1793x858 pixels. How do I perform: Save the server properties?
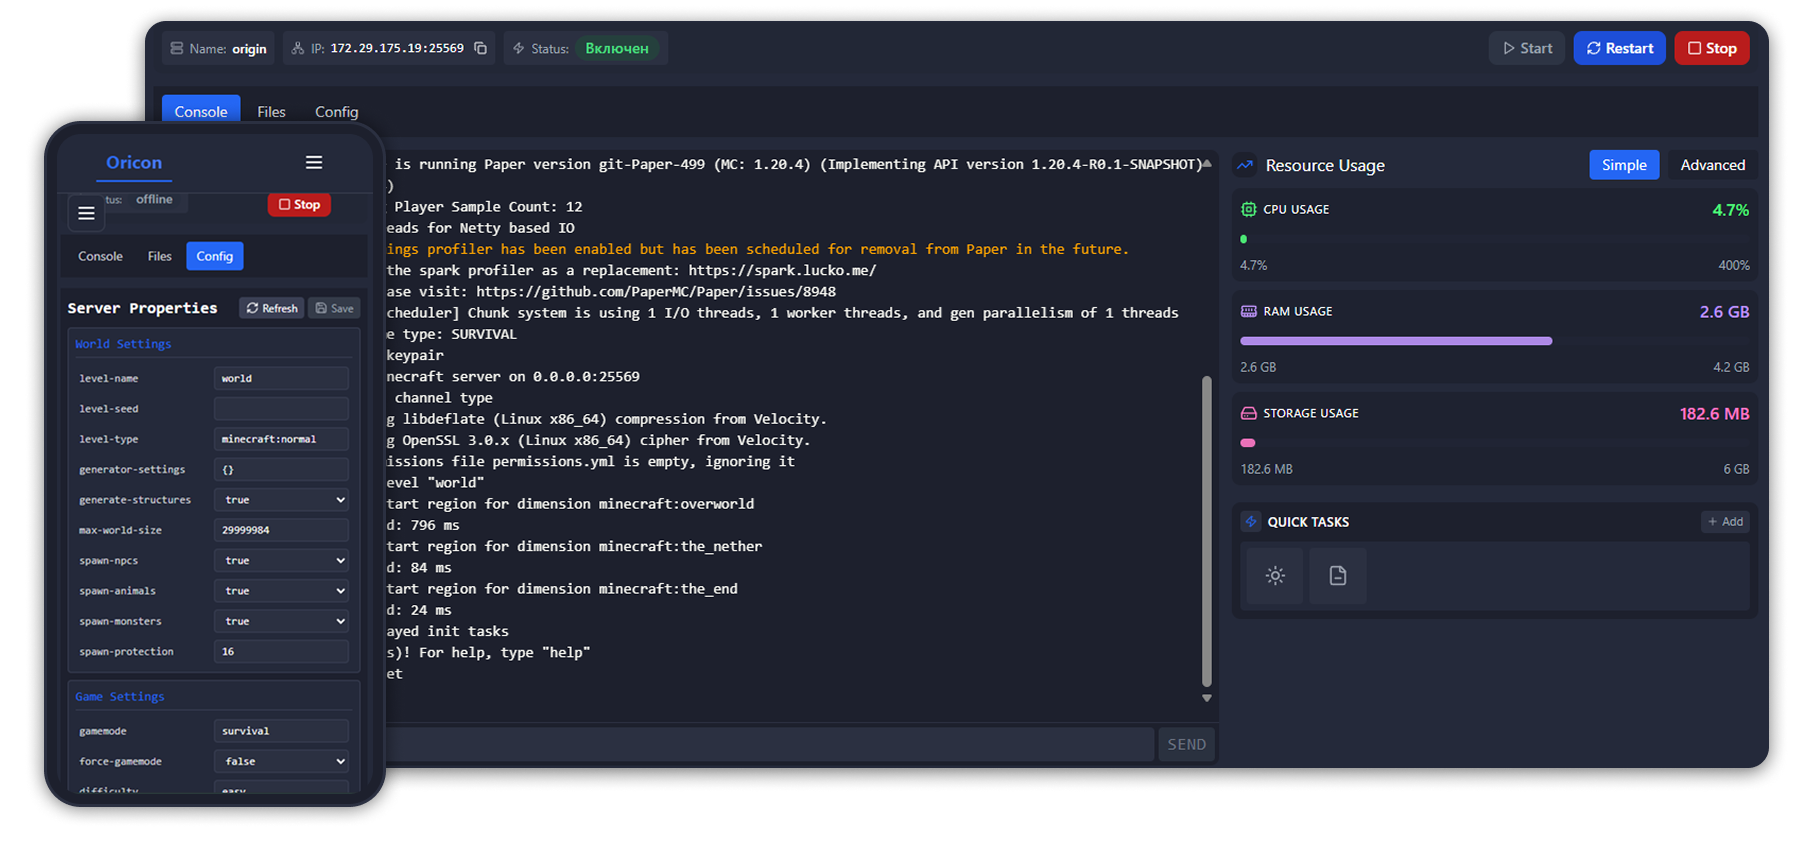click(334, 308)
